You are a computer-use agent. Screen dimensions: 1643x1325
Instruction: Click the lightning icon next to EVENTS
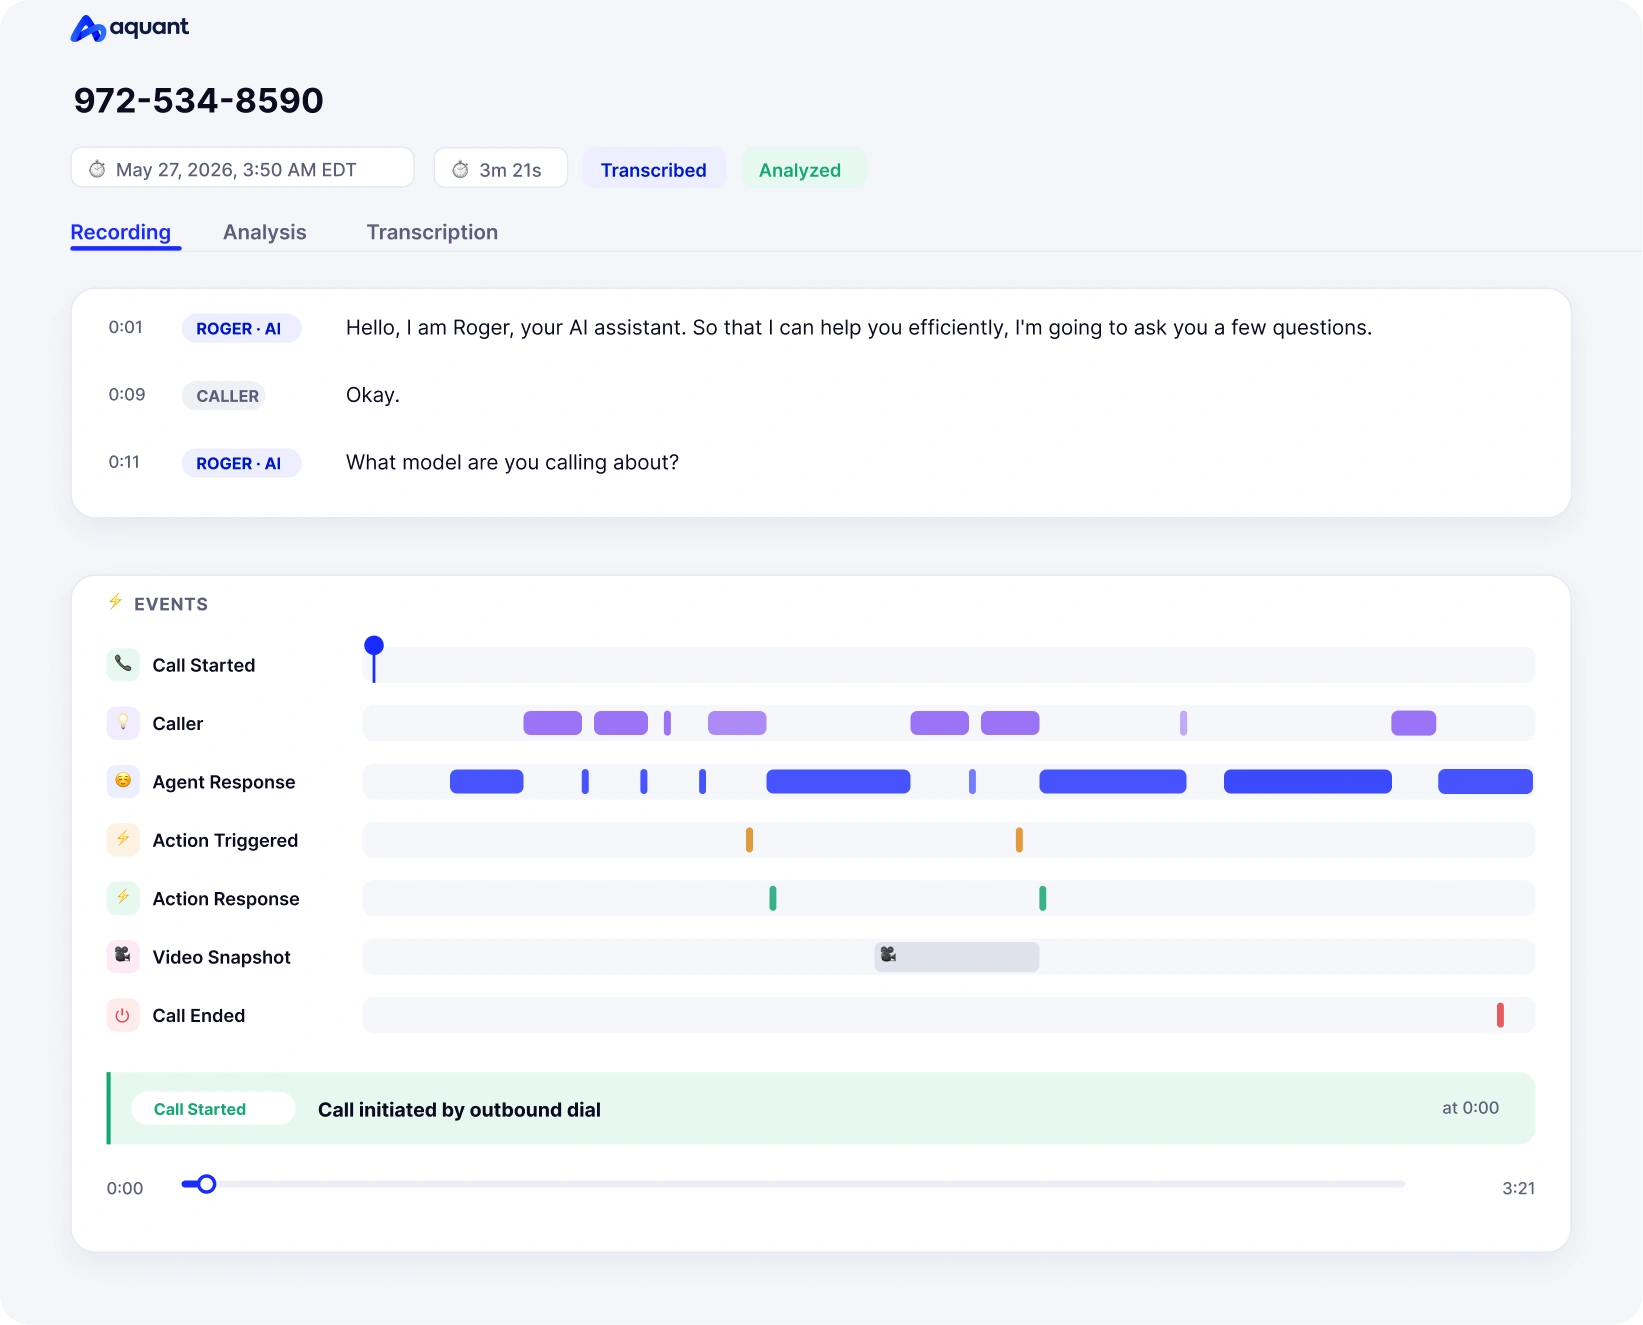tap(115, 601)
